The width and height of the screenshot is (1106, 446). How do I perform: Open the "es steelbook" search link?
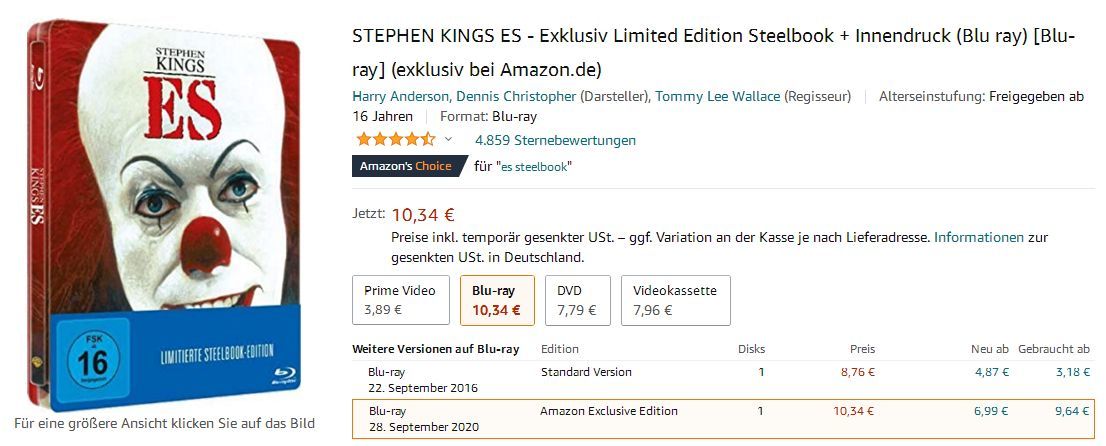535,167
